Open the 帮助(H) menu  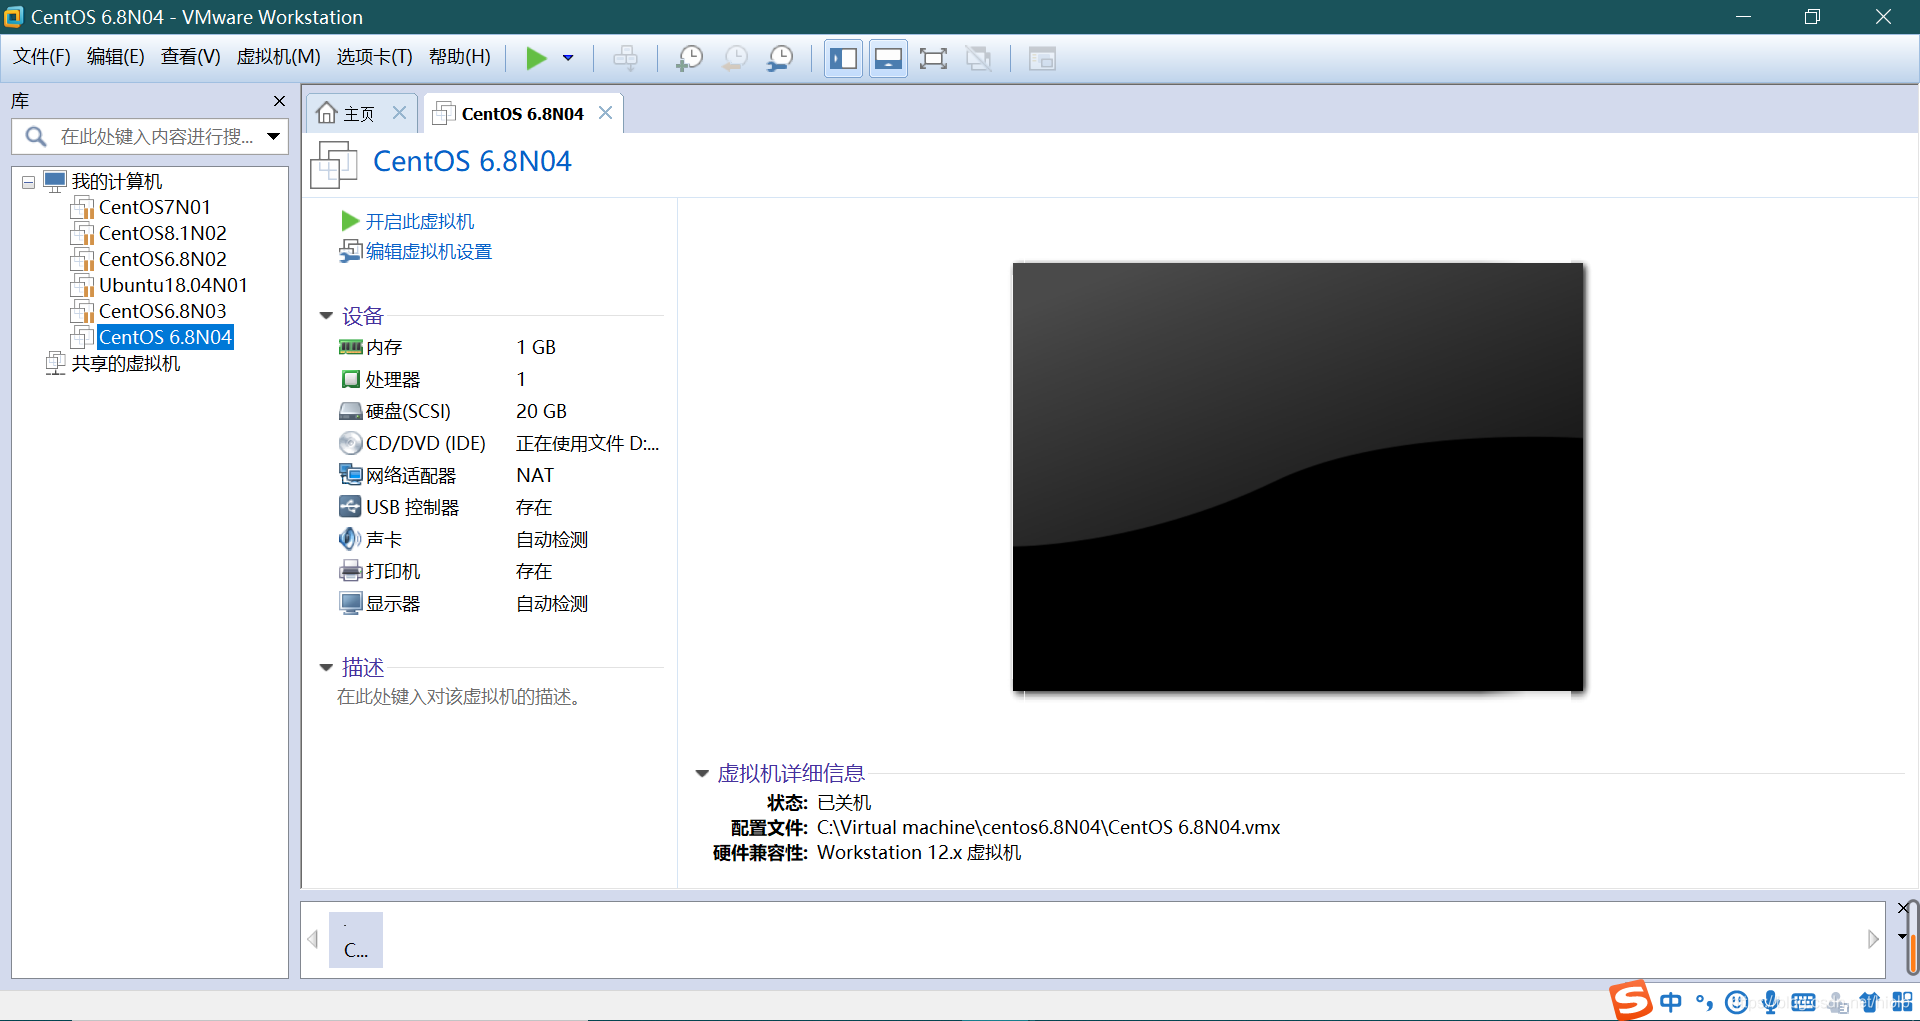[x=459, y=57]
